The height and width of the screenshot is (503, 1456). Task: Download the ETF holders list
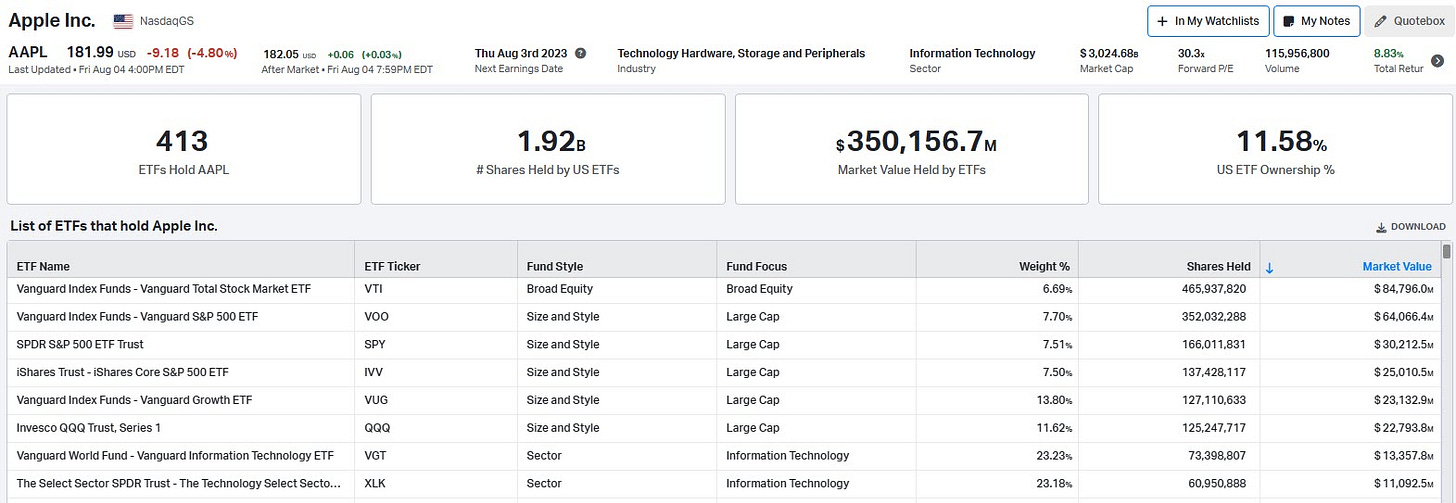[1411, 227]
